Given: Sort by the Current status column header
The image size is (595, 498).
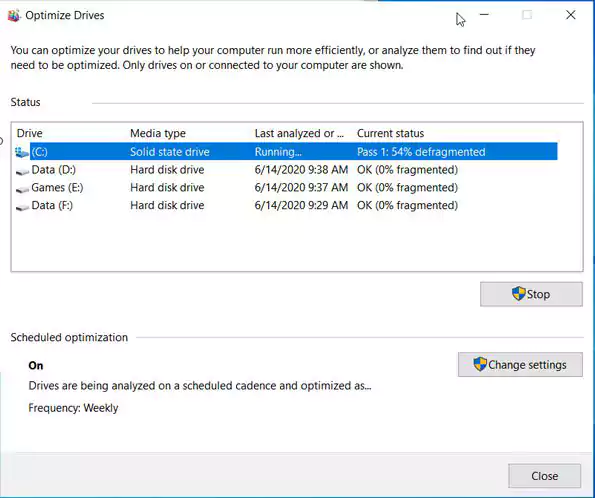Looking at the screenshot, I should click(390, 134).
